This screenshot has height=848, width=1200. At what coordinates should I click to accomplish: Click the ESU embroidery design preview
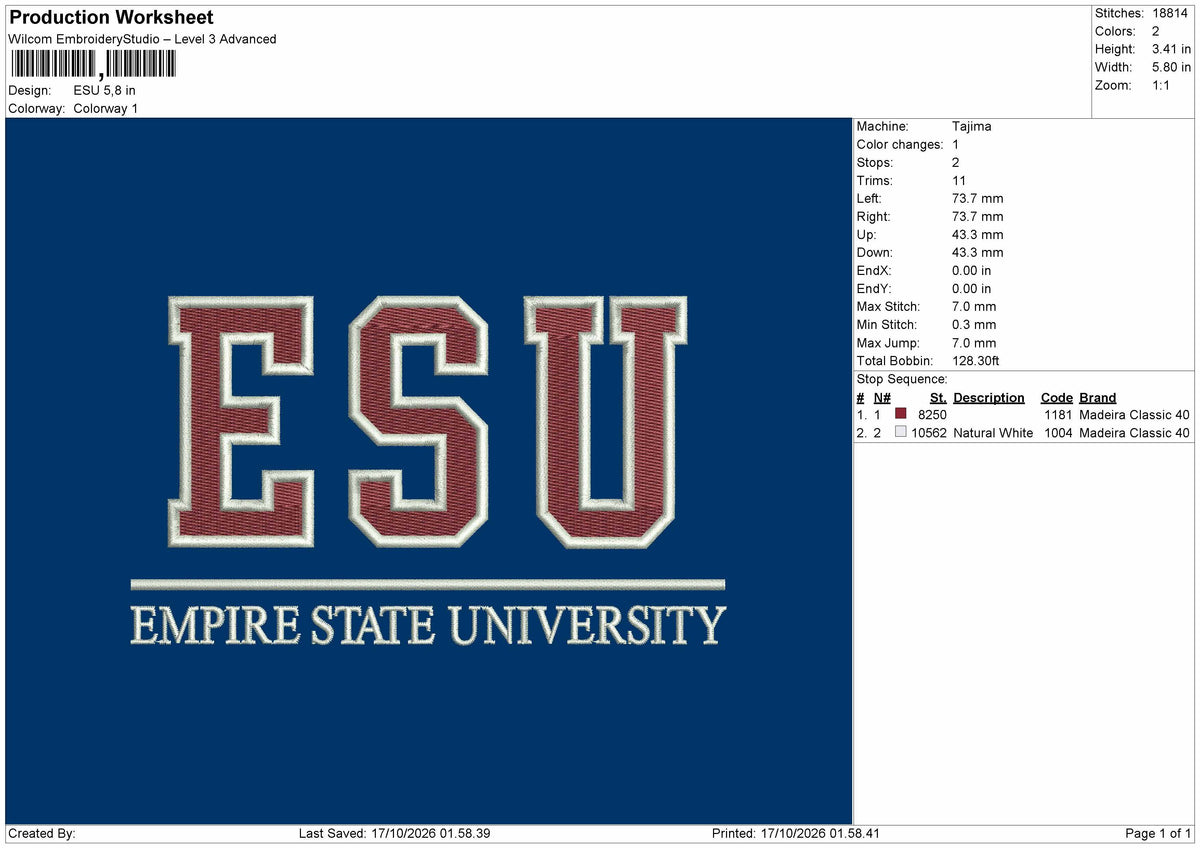(x=428, y=471)
